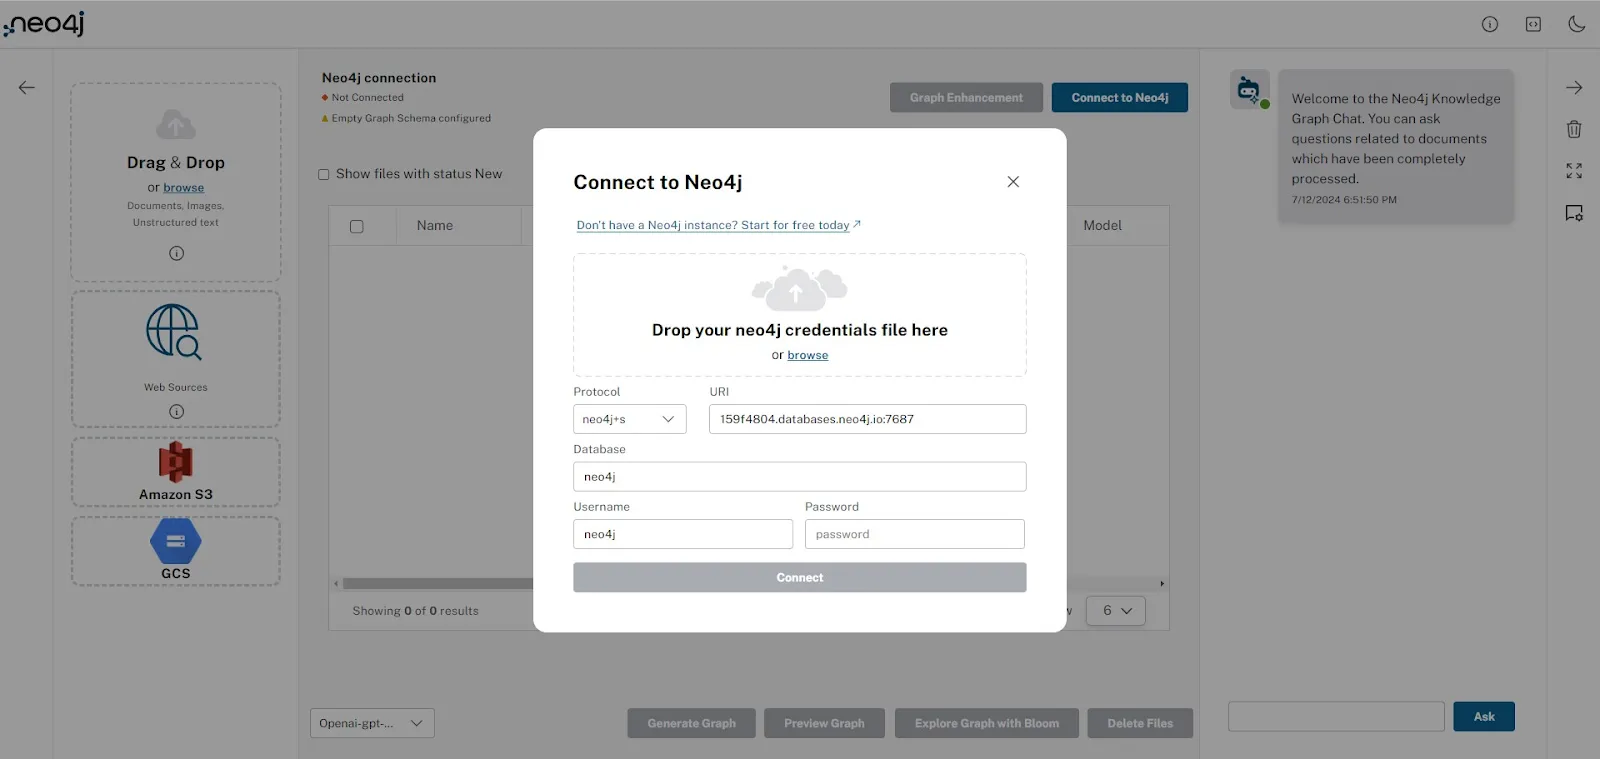
Task: Click 'Showing 0 of 0 results' text
Action: point(416,611)
